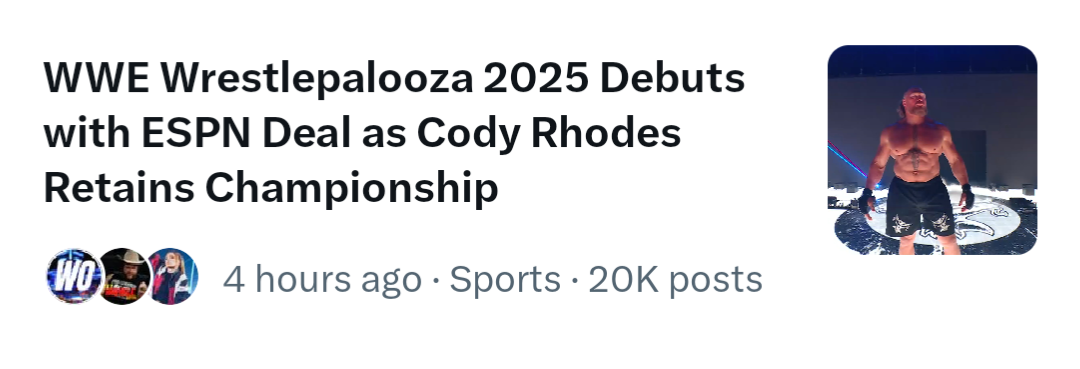
Task: Open the WWE Wrestlepalooza 2025 headline
Action: coord(394,132)
